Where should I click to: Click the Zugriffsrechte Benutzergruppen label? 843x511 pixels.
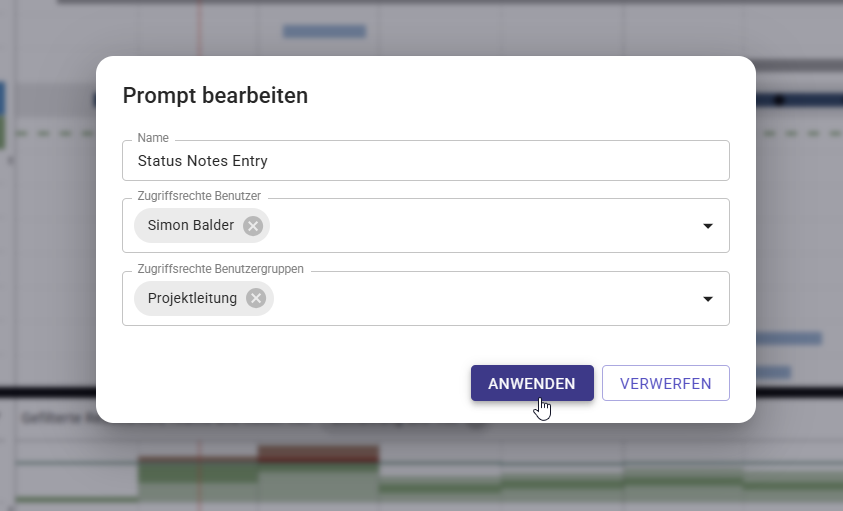pyautogui.click(x=220, y=269)
